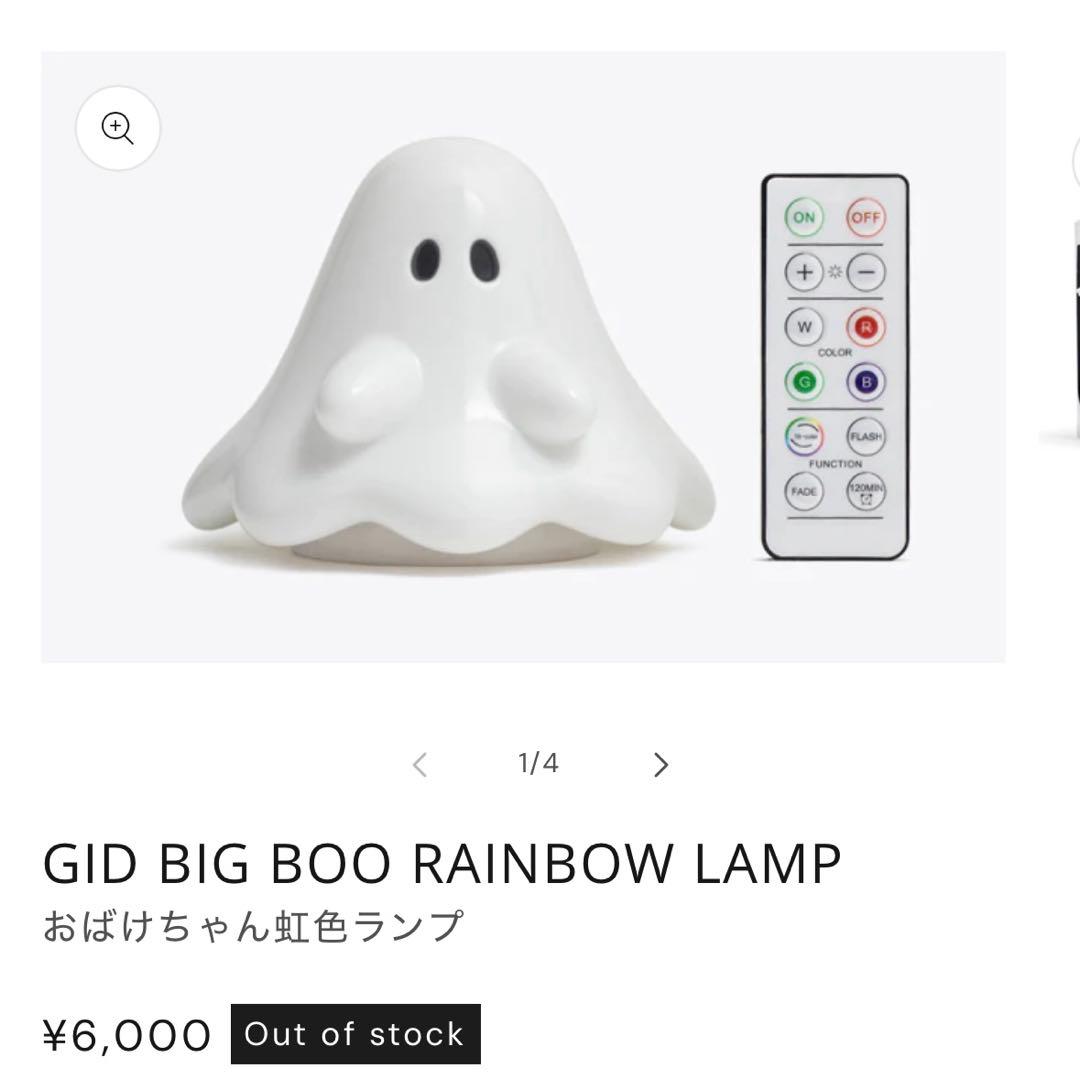This screenshot has width=1080, height=1080.
Task: Click the 1/4 slide counter
Action: [538, 763]
